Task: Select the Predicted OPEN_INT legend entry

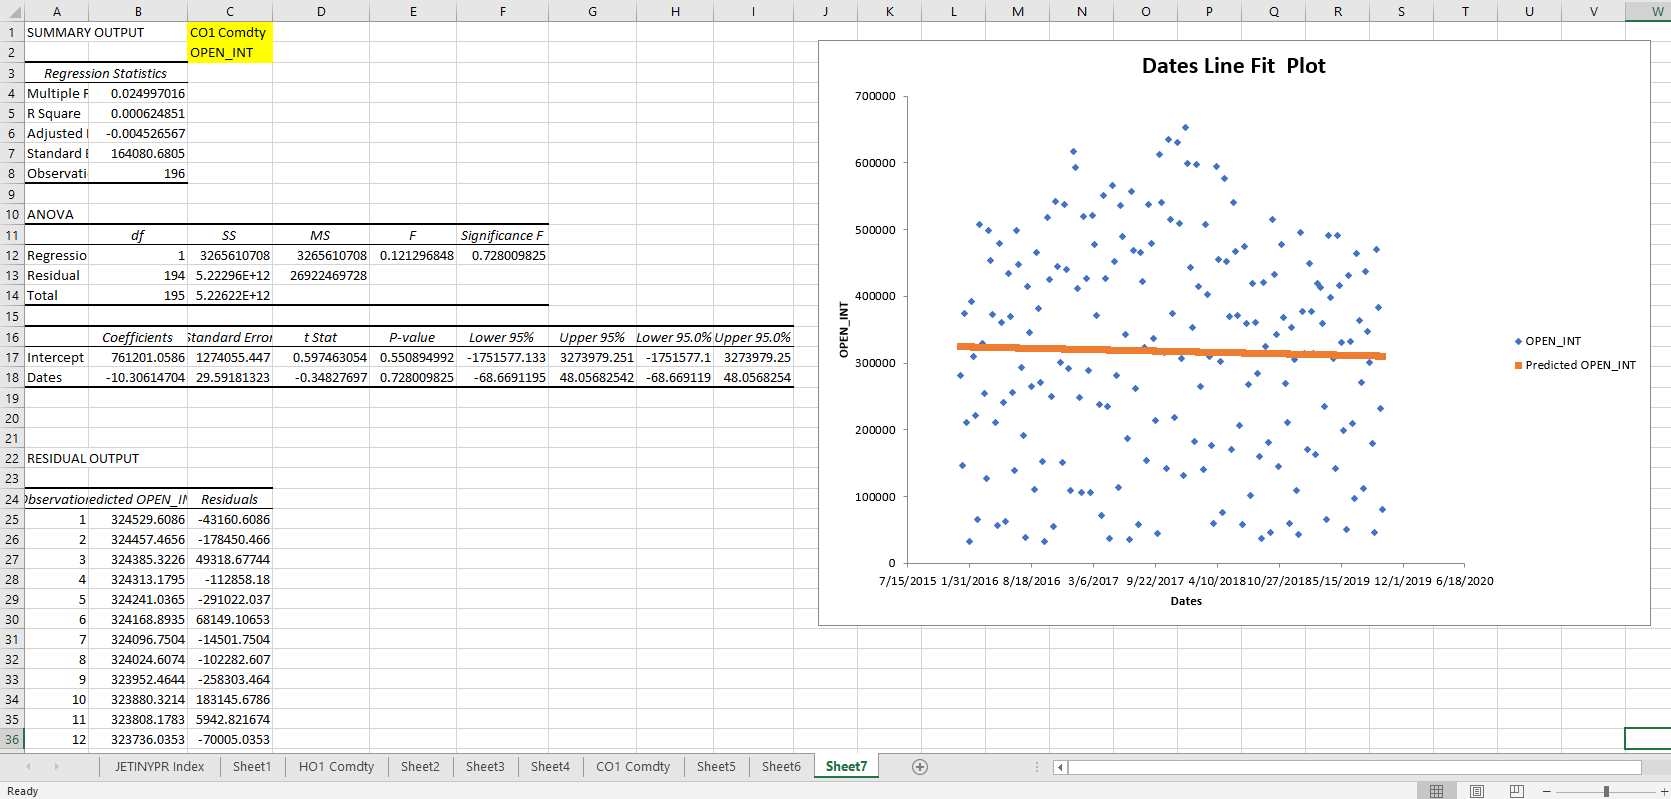Action: (1575, 365)
